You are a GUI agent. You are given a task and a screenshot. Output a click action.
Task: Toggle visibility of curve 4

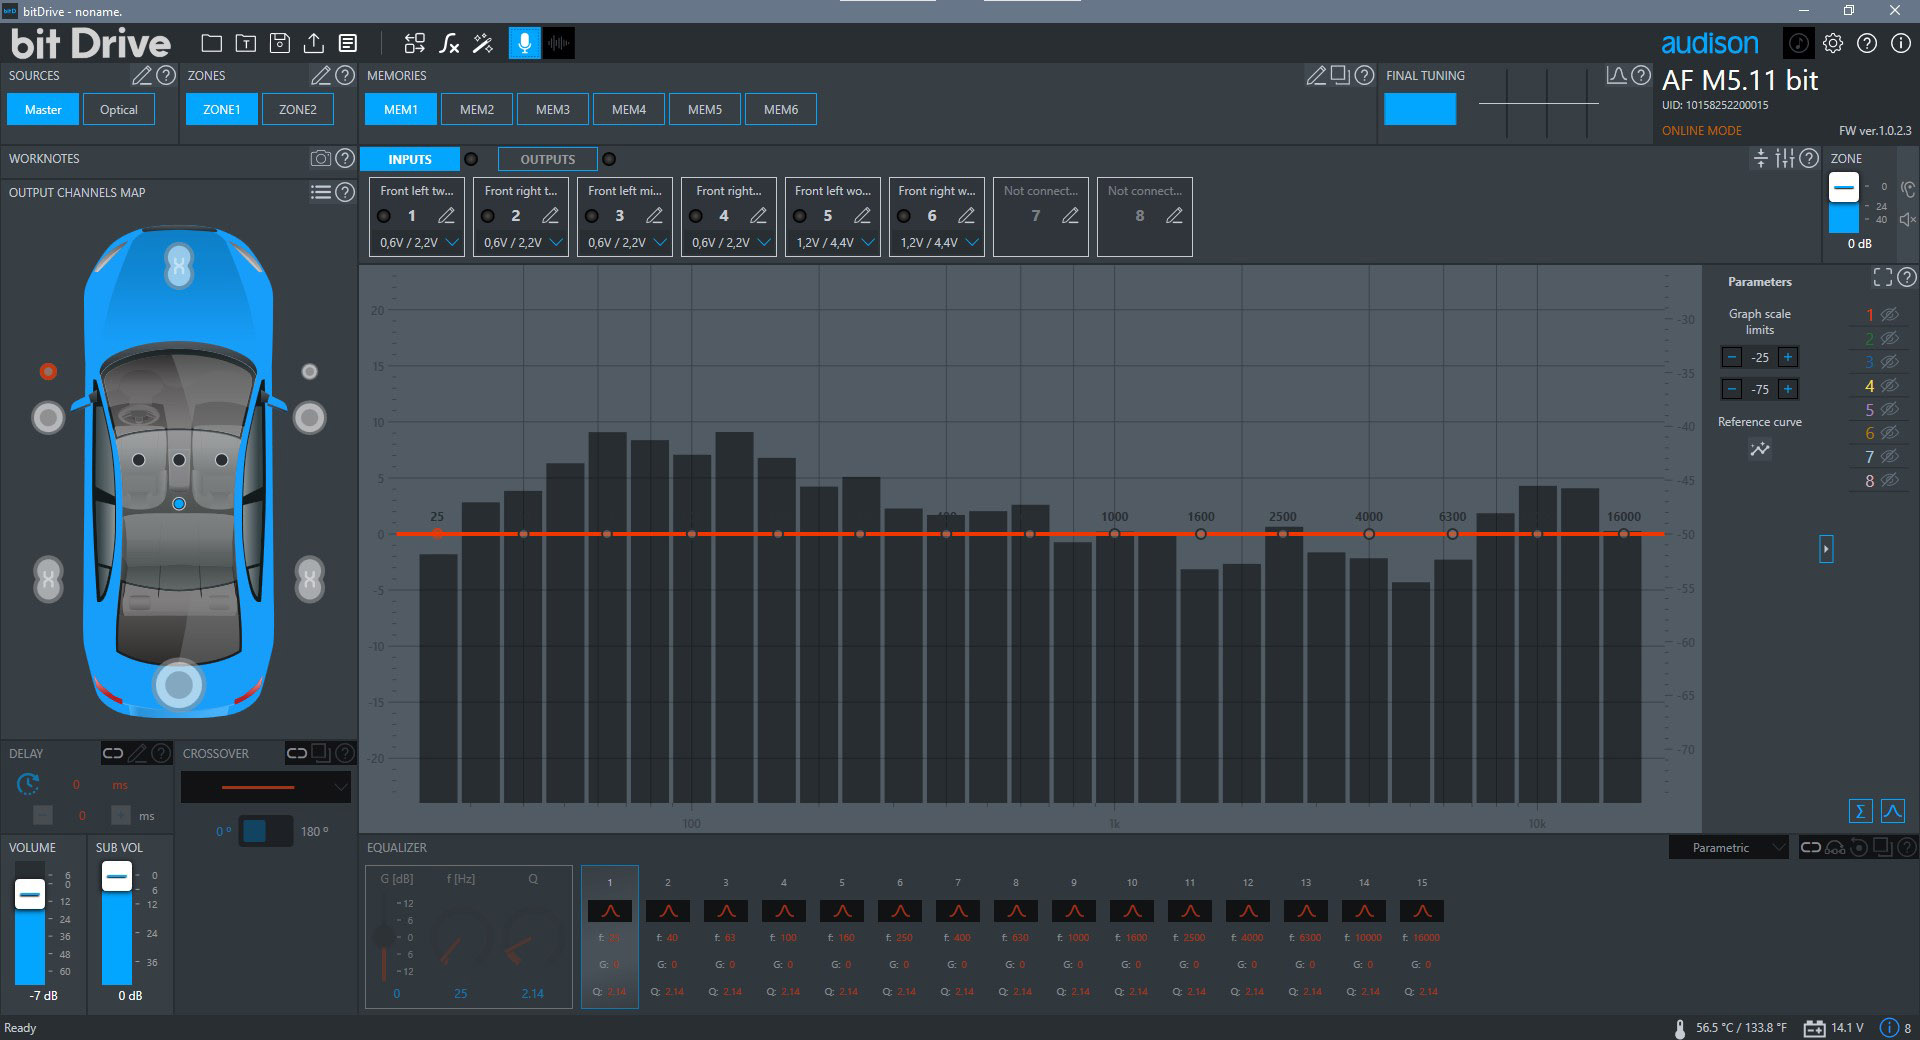pyautogui.click(x=1889, y=385)
